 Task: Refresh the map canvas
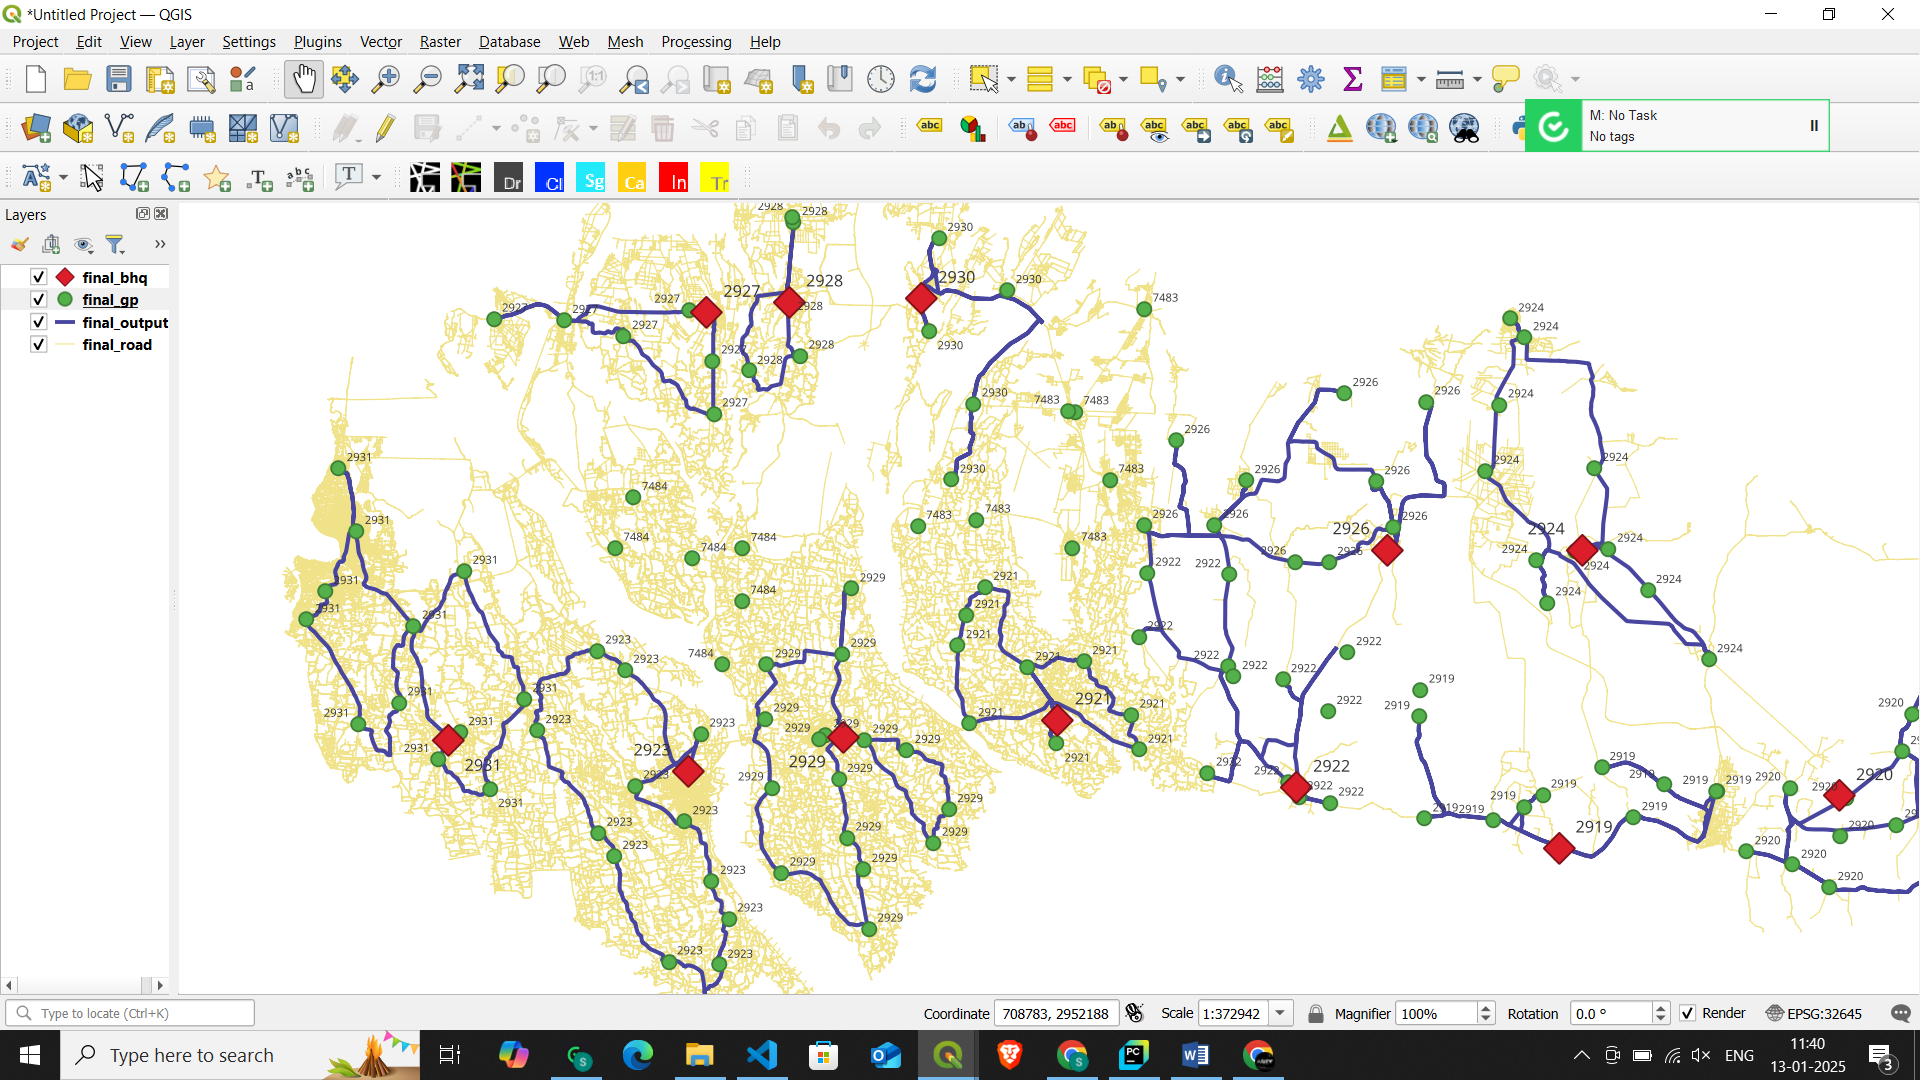pos(923,79)
